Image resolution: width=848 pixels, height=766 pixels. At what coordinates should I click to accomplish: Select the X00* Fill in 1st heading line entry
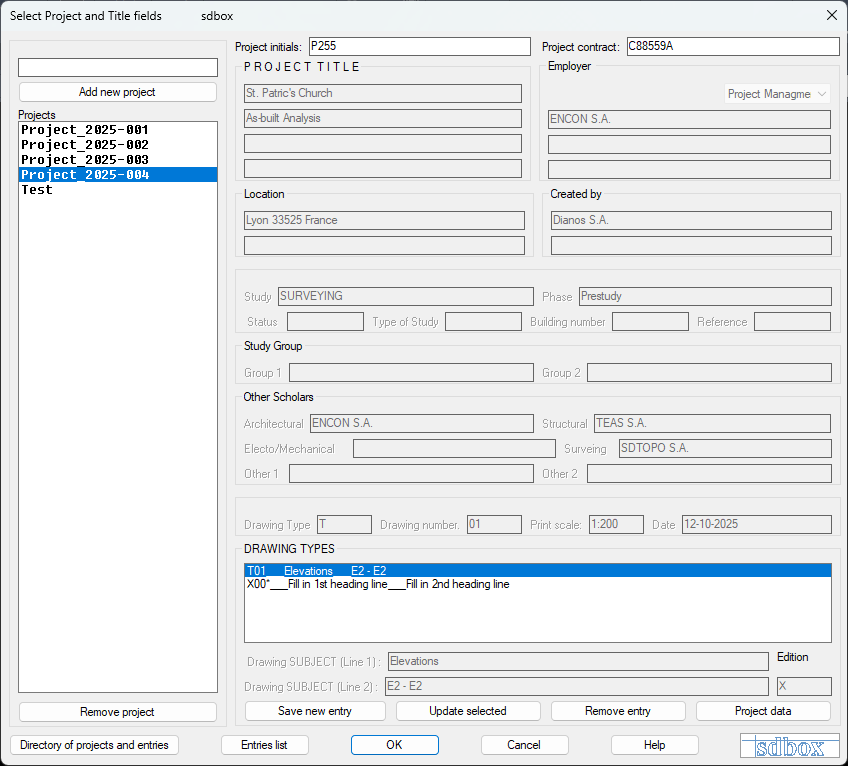pos(538,584)
